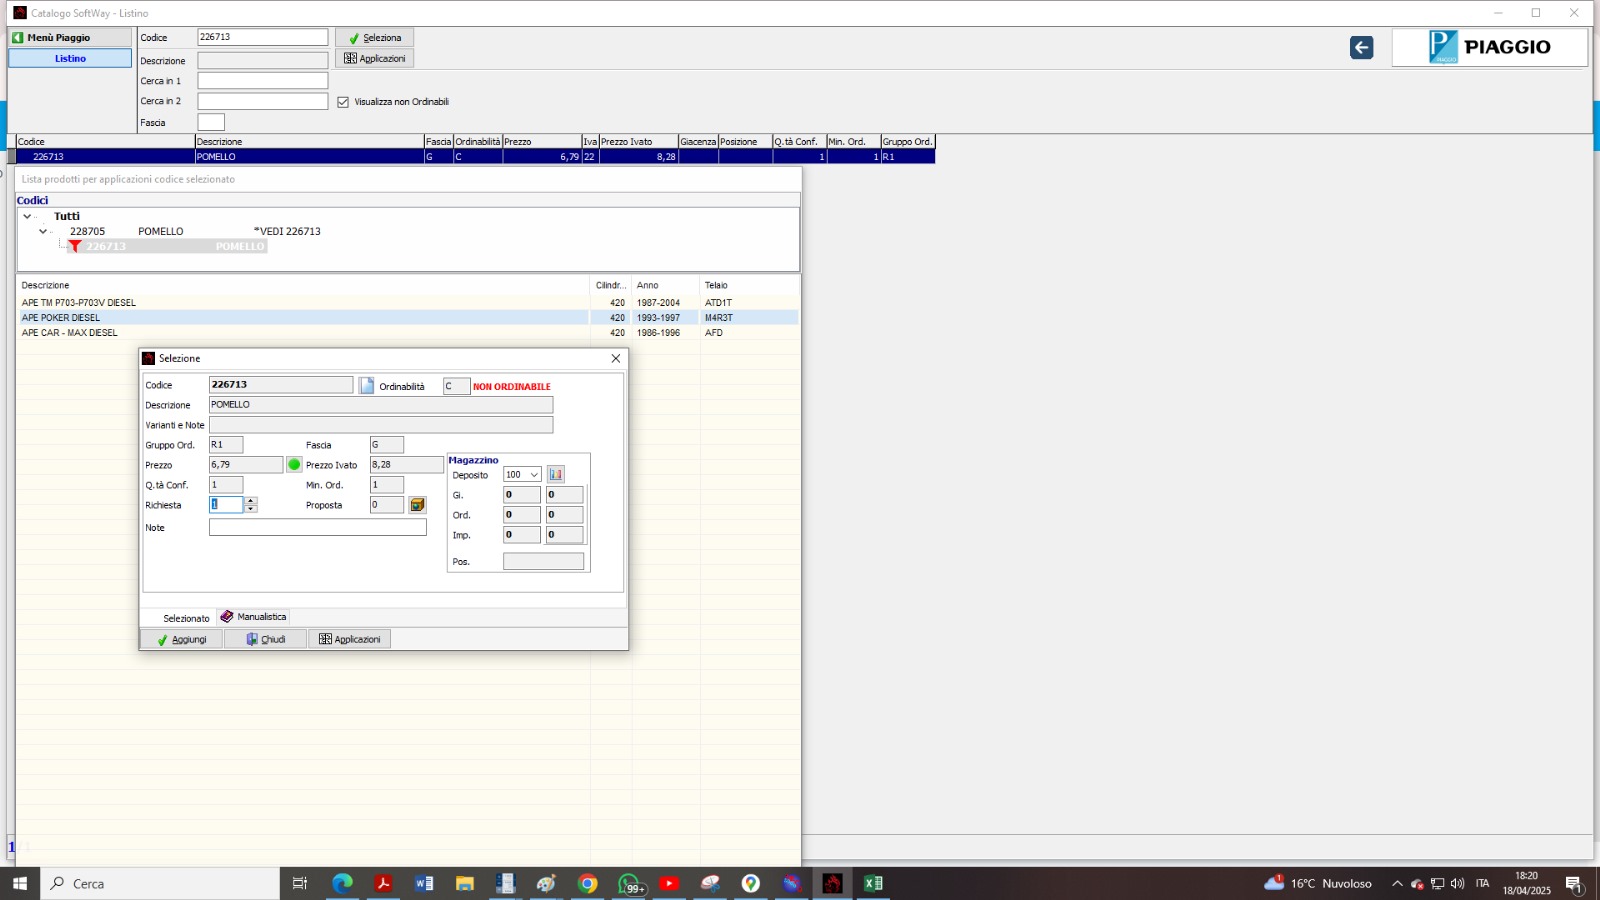This screenshot has height=900, width=1600.
Task: Increase Richiesta quantity with up arrow
Action: (251, 501)
